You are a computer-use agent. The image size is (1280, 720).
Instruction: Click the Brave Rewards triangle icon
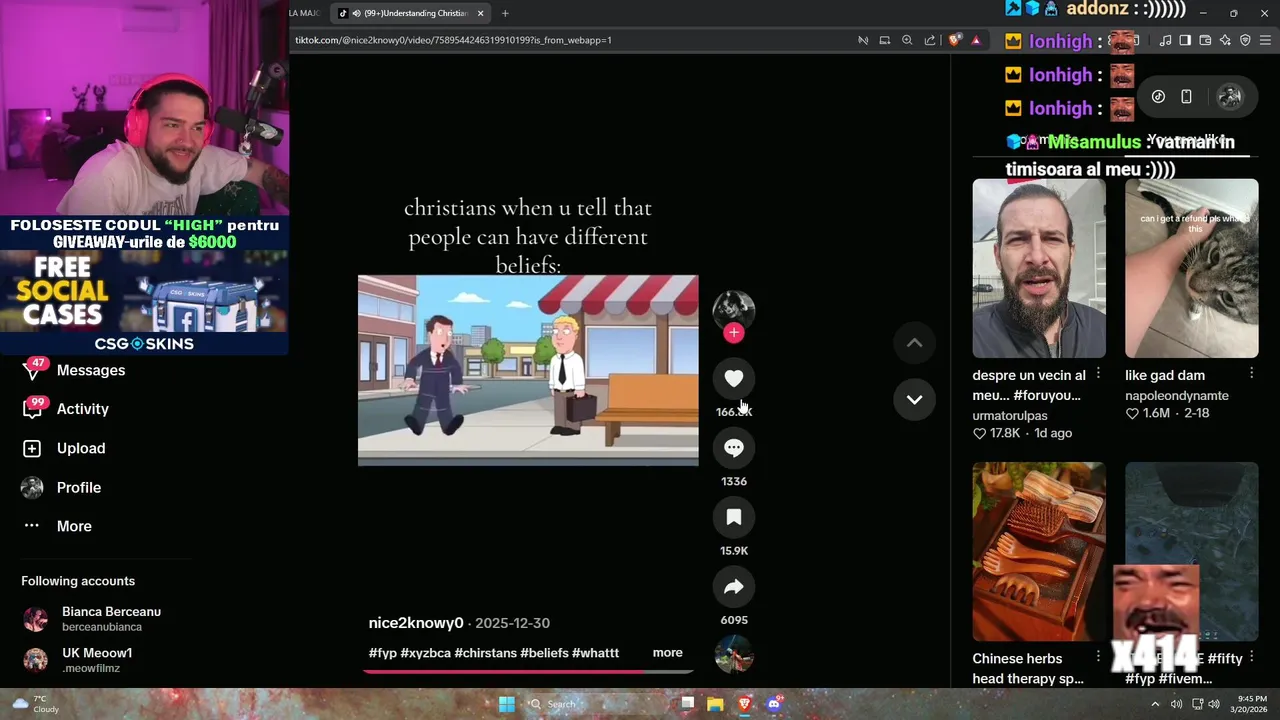pos(976,40)
